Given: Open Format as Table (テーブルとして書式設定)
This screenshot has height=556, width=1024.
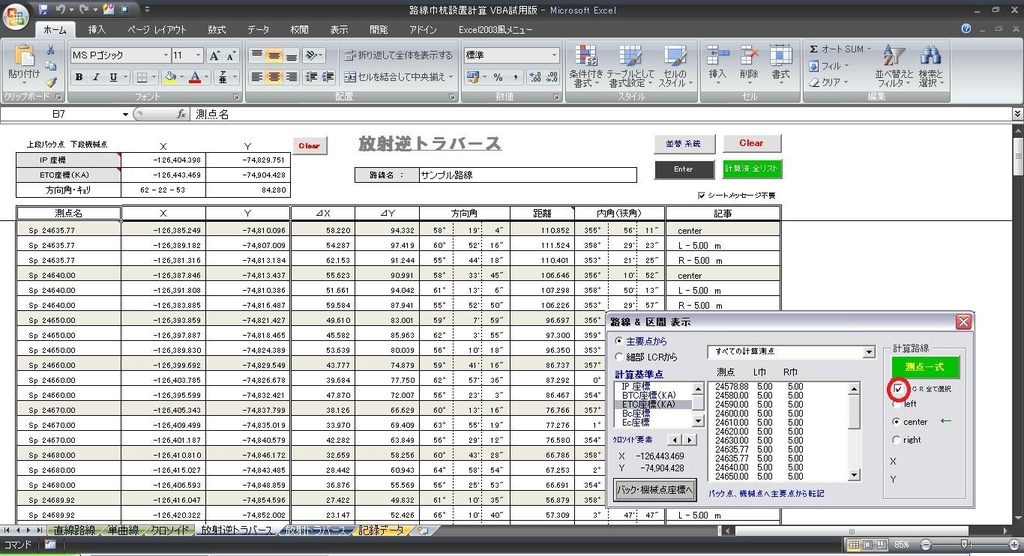Looking at the screenshot, I should (630, 66).
